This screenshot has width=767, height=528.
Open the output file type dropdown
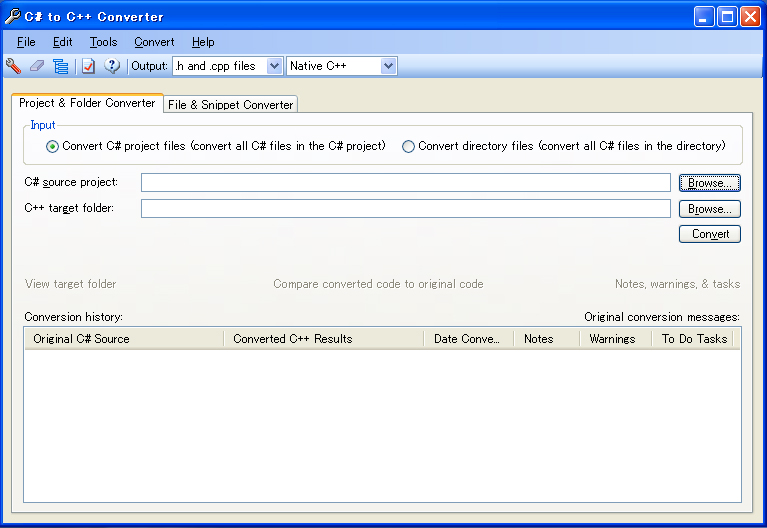pyautogui.click(x=274, y=66)
